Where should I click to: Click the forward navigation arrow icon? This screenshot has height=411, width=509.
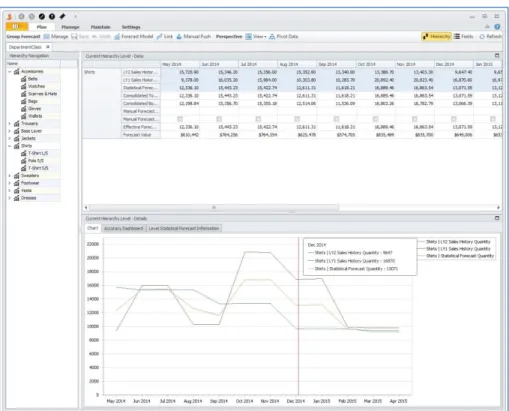tap(32, 16)
